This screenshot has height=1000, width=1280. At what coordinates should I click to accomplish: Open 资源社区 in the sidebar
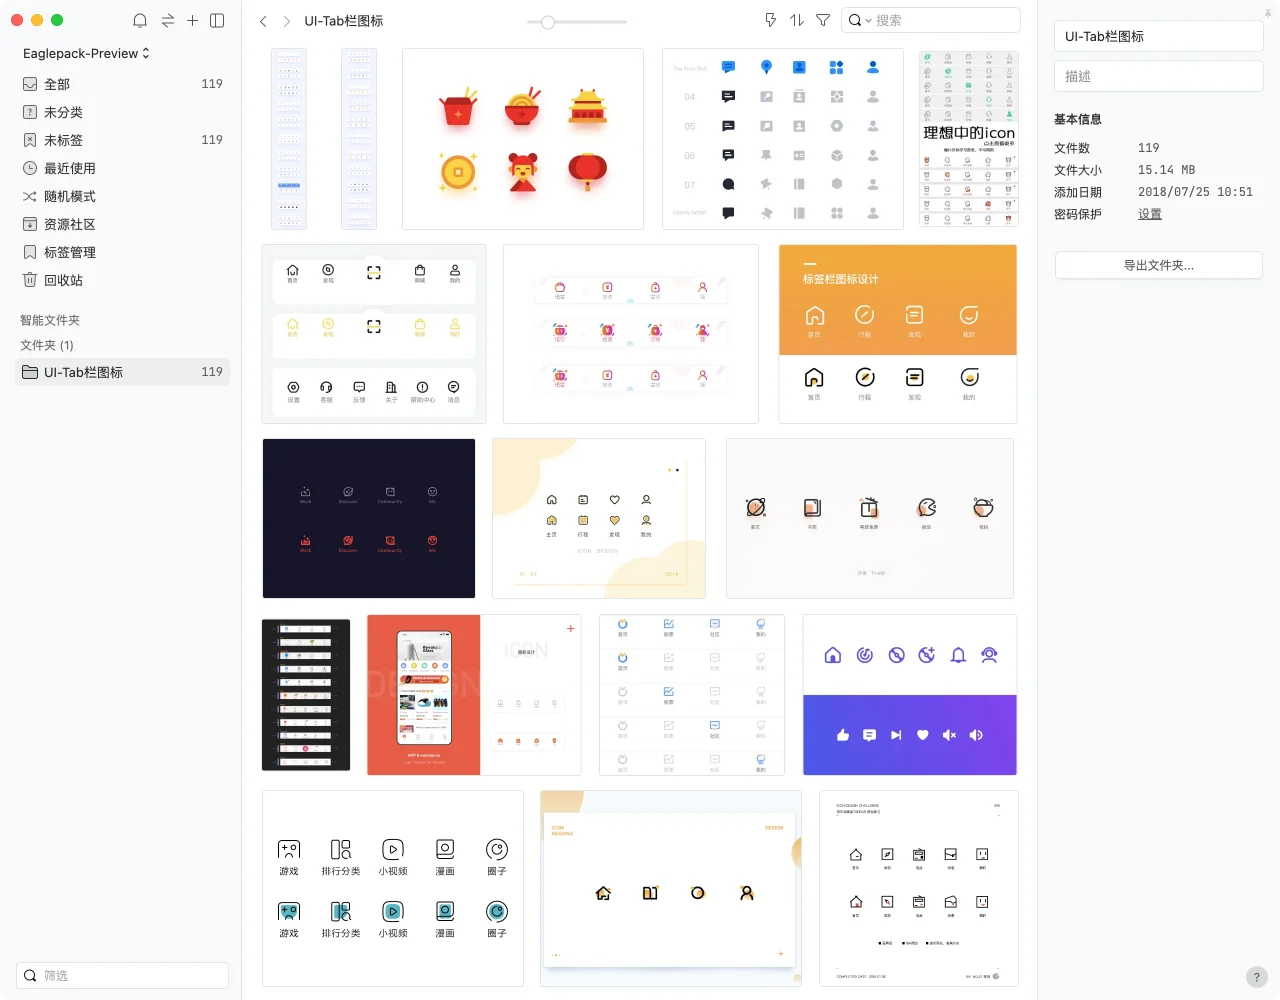tap(122, 224)
